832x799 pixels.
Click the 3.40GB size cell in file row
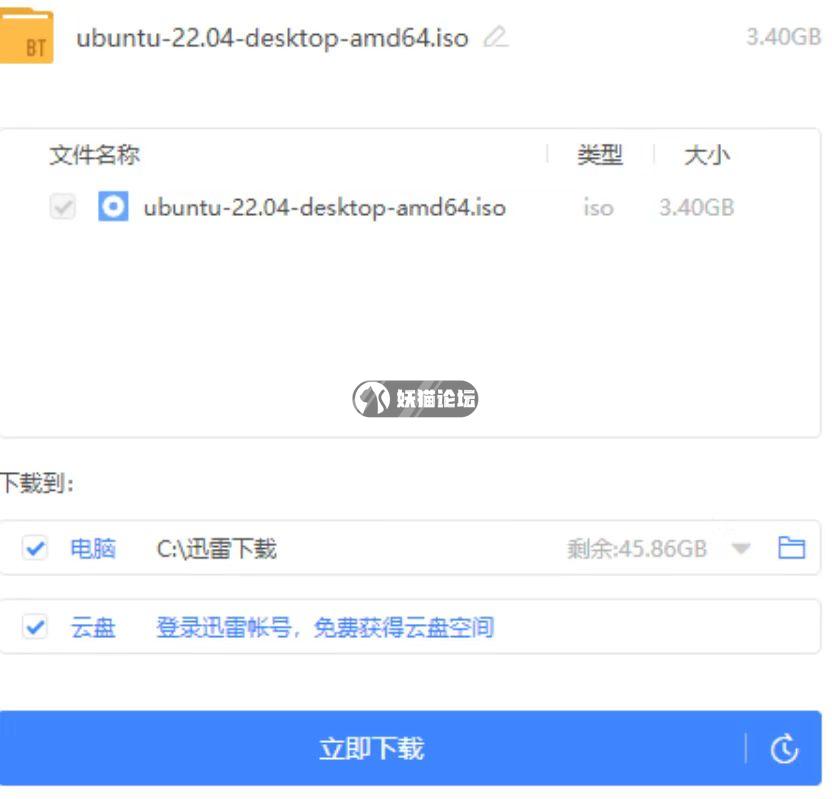[x=697, y=207]
